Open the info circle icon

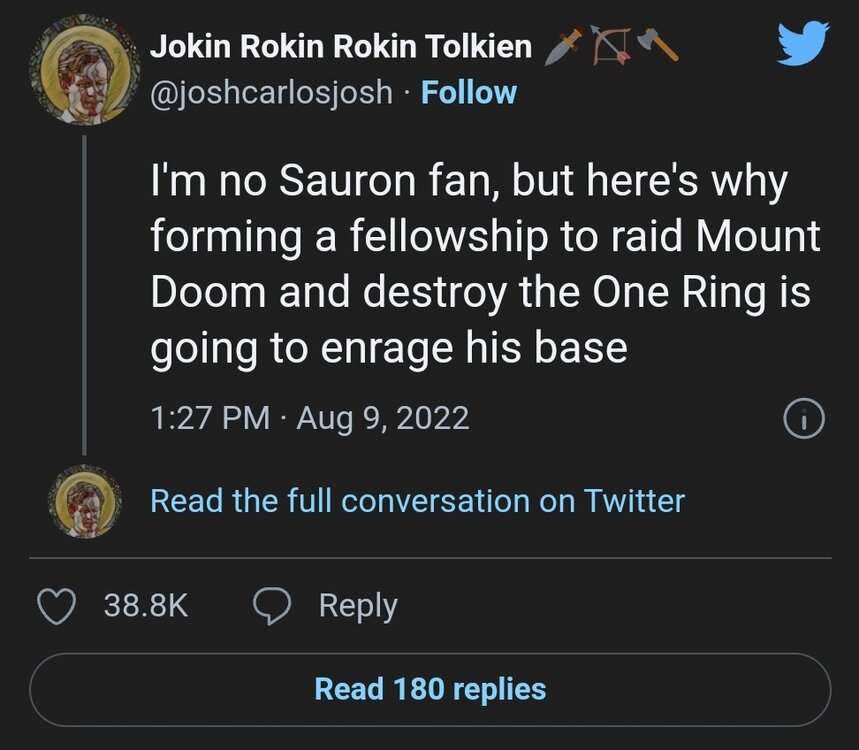tap(805, 420)
